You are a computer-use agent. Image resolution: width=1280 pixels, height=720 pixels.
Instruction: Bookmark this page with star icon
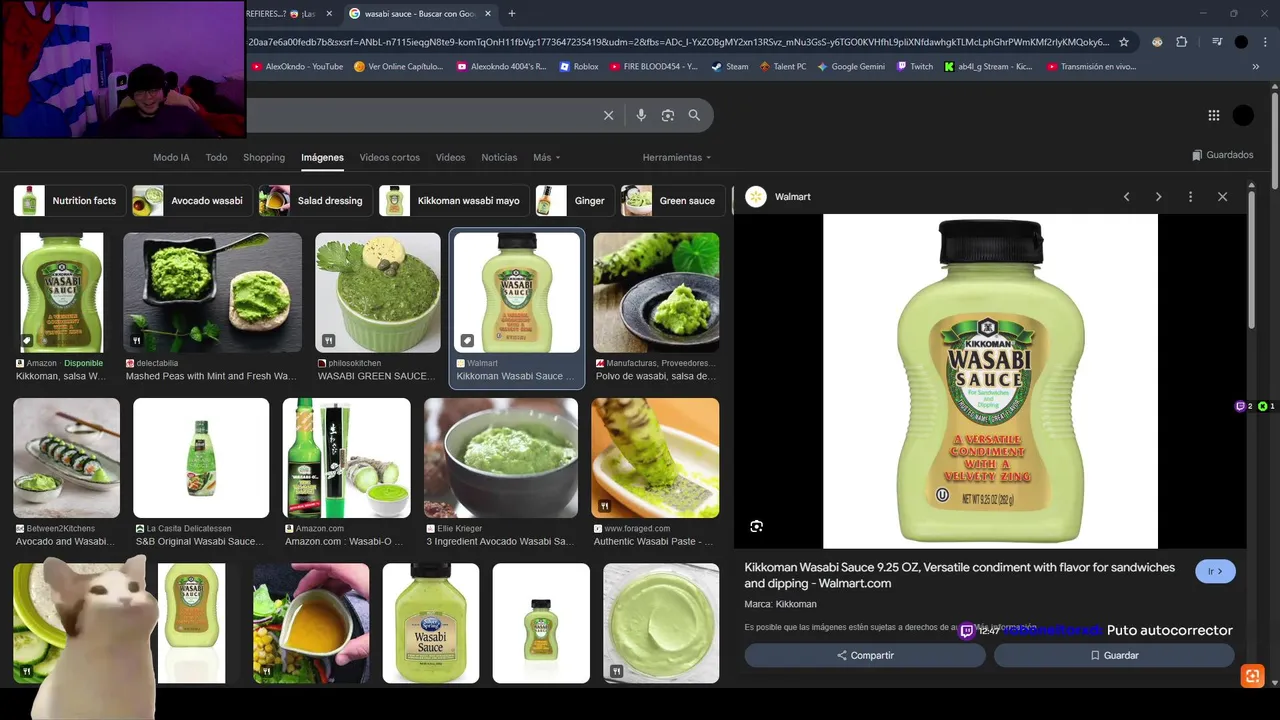coord(1124,42)
